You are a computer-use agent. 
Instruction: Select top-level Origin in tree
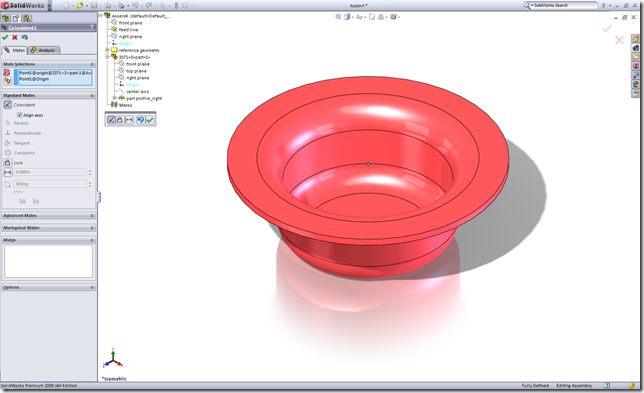click(x=125, y=44)
